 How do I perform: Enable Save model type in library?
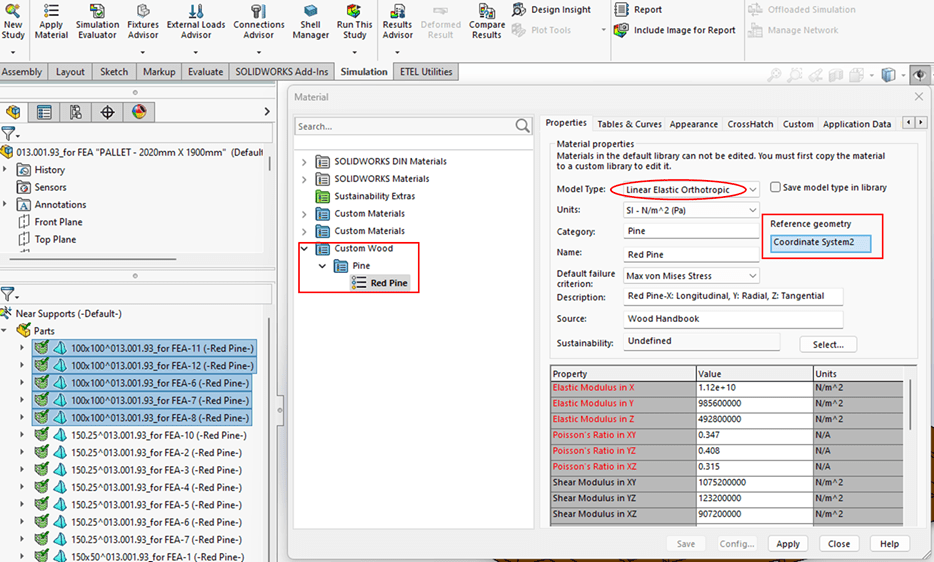coord(776,188)
